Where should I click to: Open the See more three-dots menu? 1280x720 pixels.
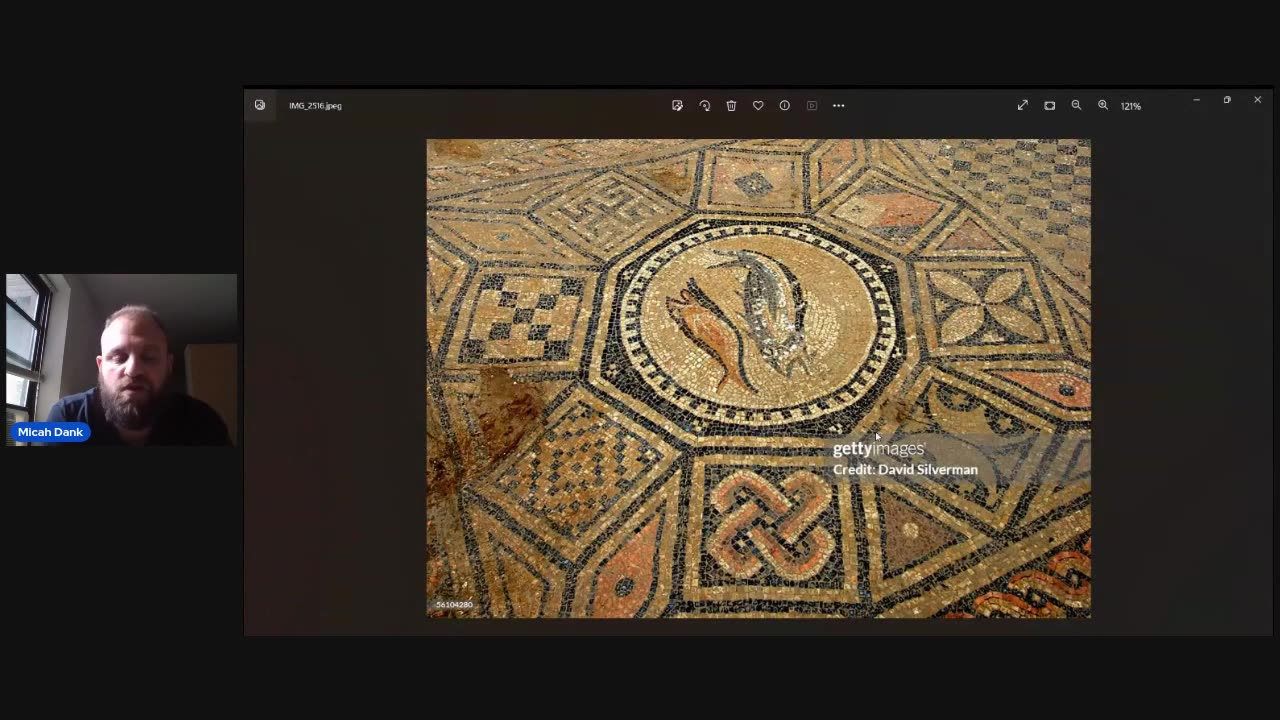[839, 105]
